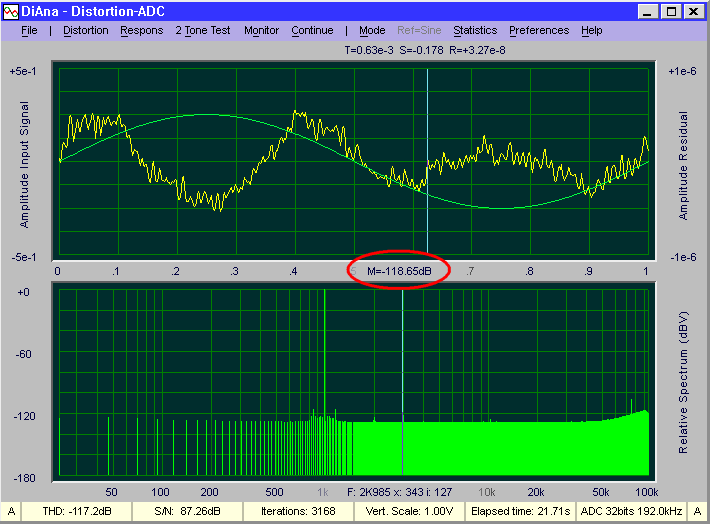Open the Preferences menu

539,31
